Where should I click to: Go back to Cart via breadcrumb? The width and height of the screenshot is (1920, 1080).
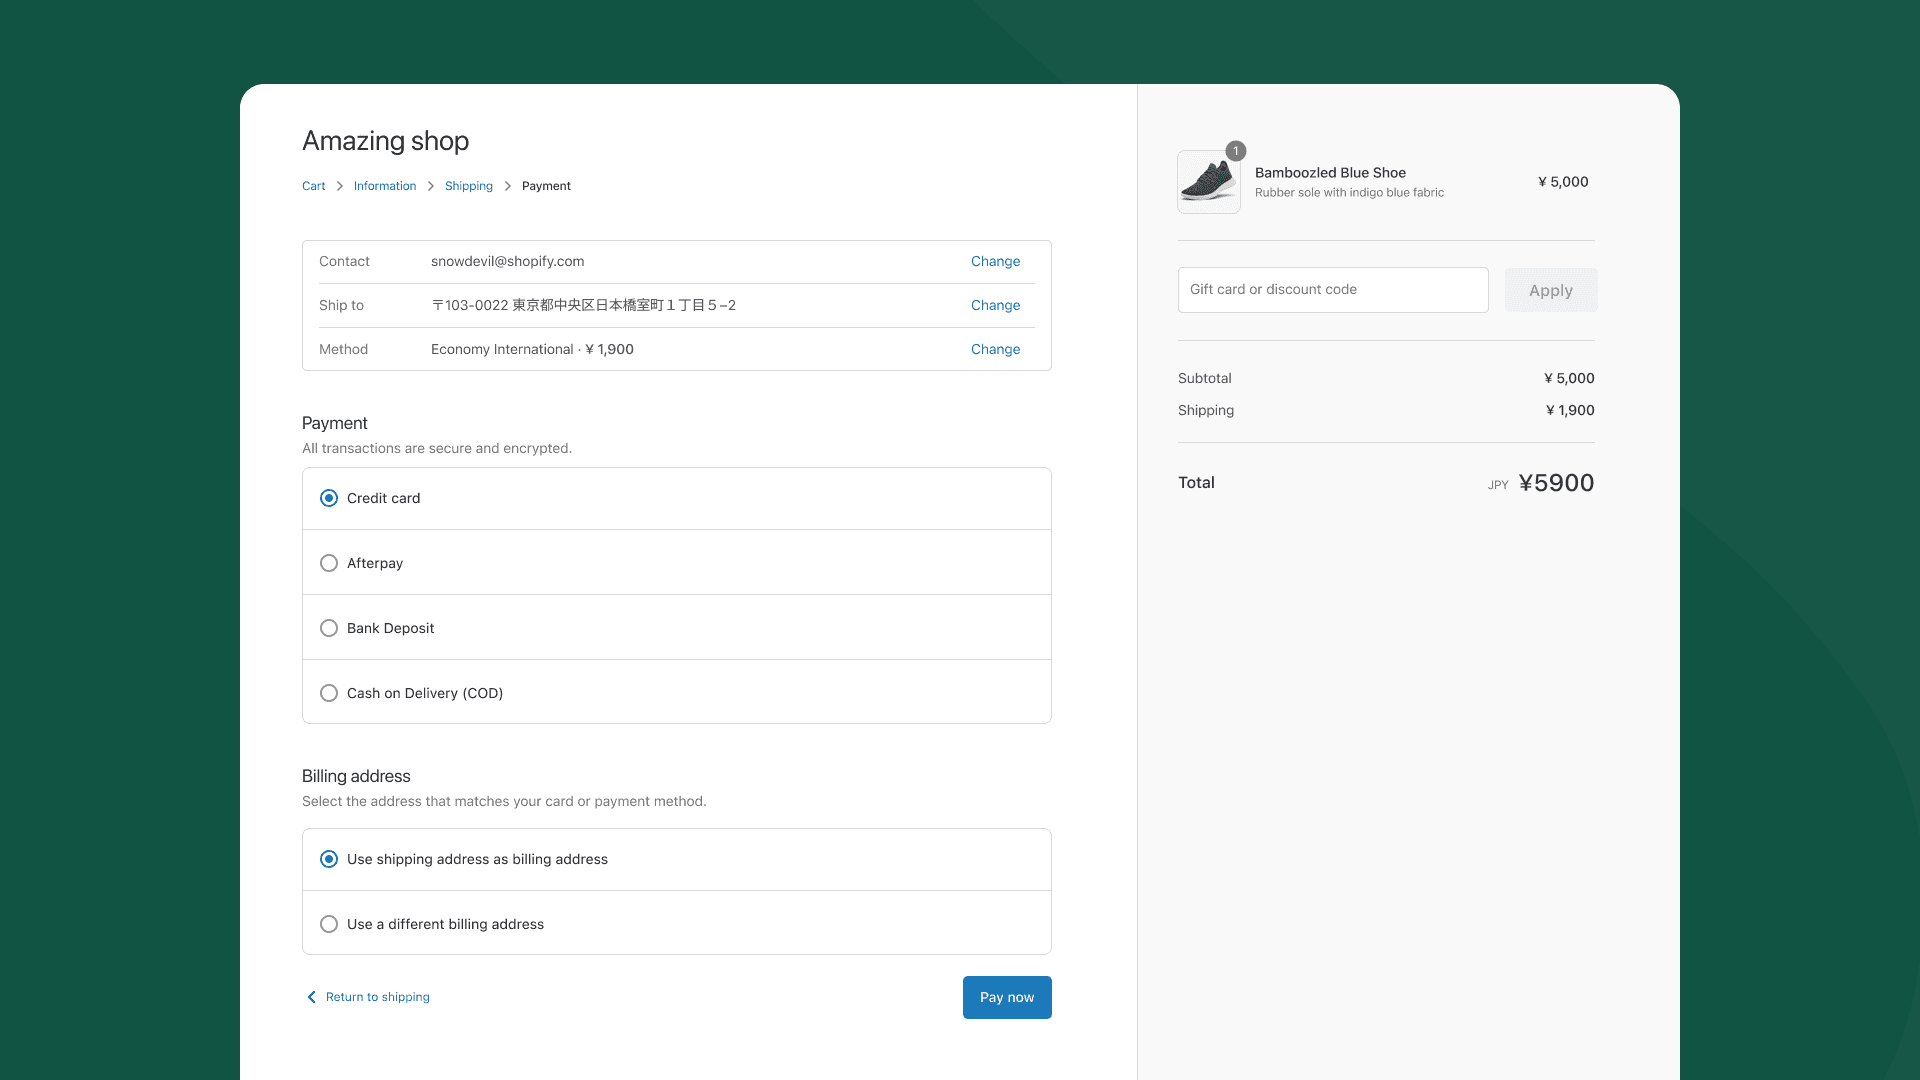click(x=313, y=186)
